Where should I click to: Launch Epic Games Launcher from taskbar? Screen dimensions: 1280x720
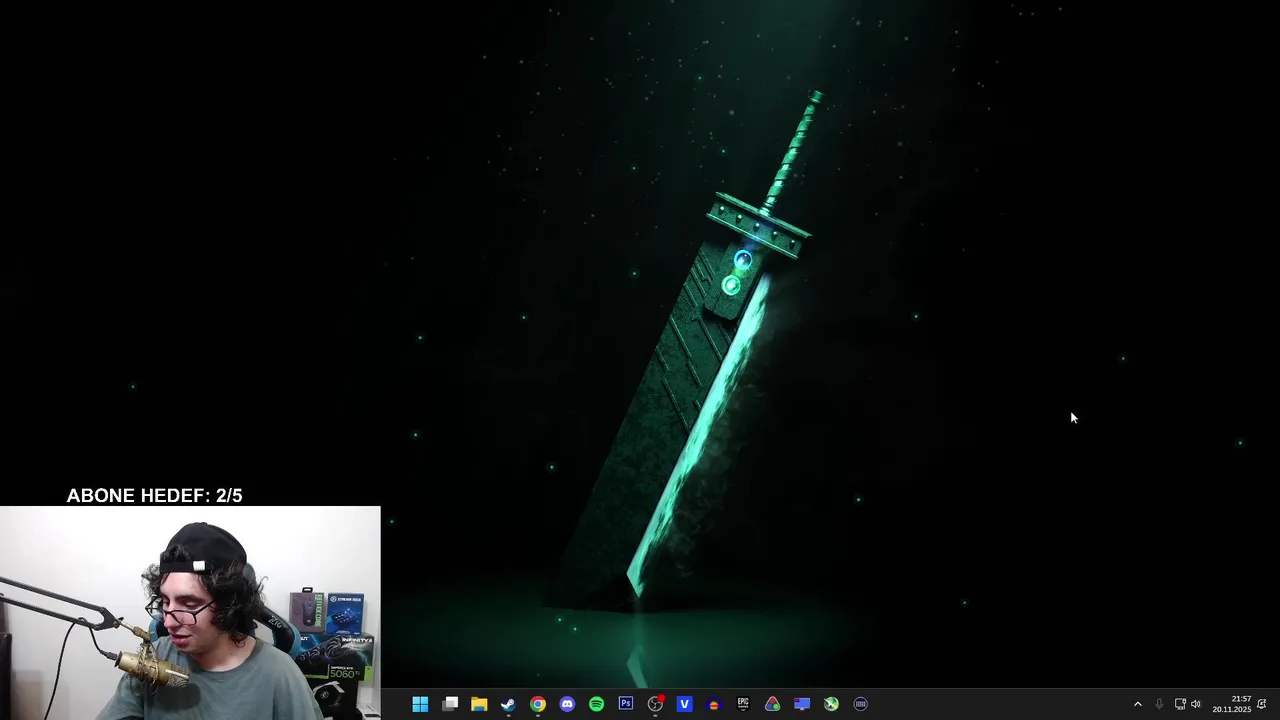tap(743, 704)
